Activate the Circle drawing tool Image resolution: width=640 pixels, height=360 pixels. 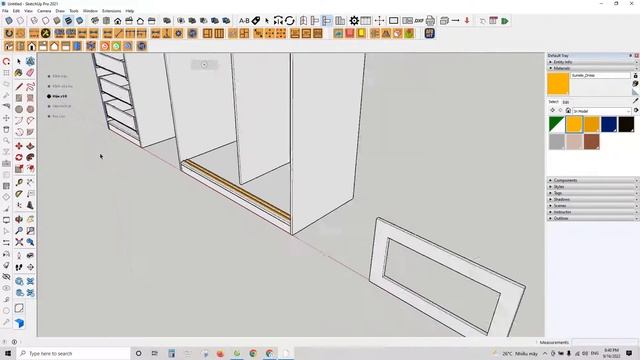pyautogui.click(x=19, y=109)
